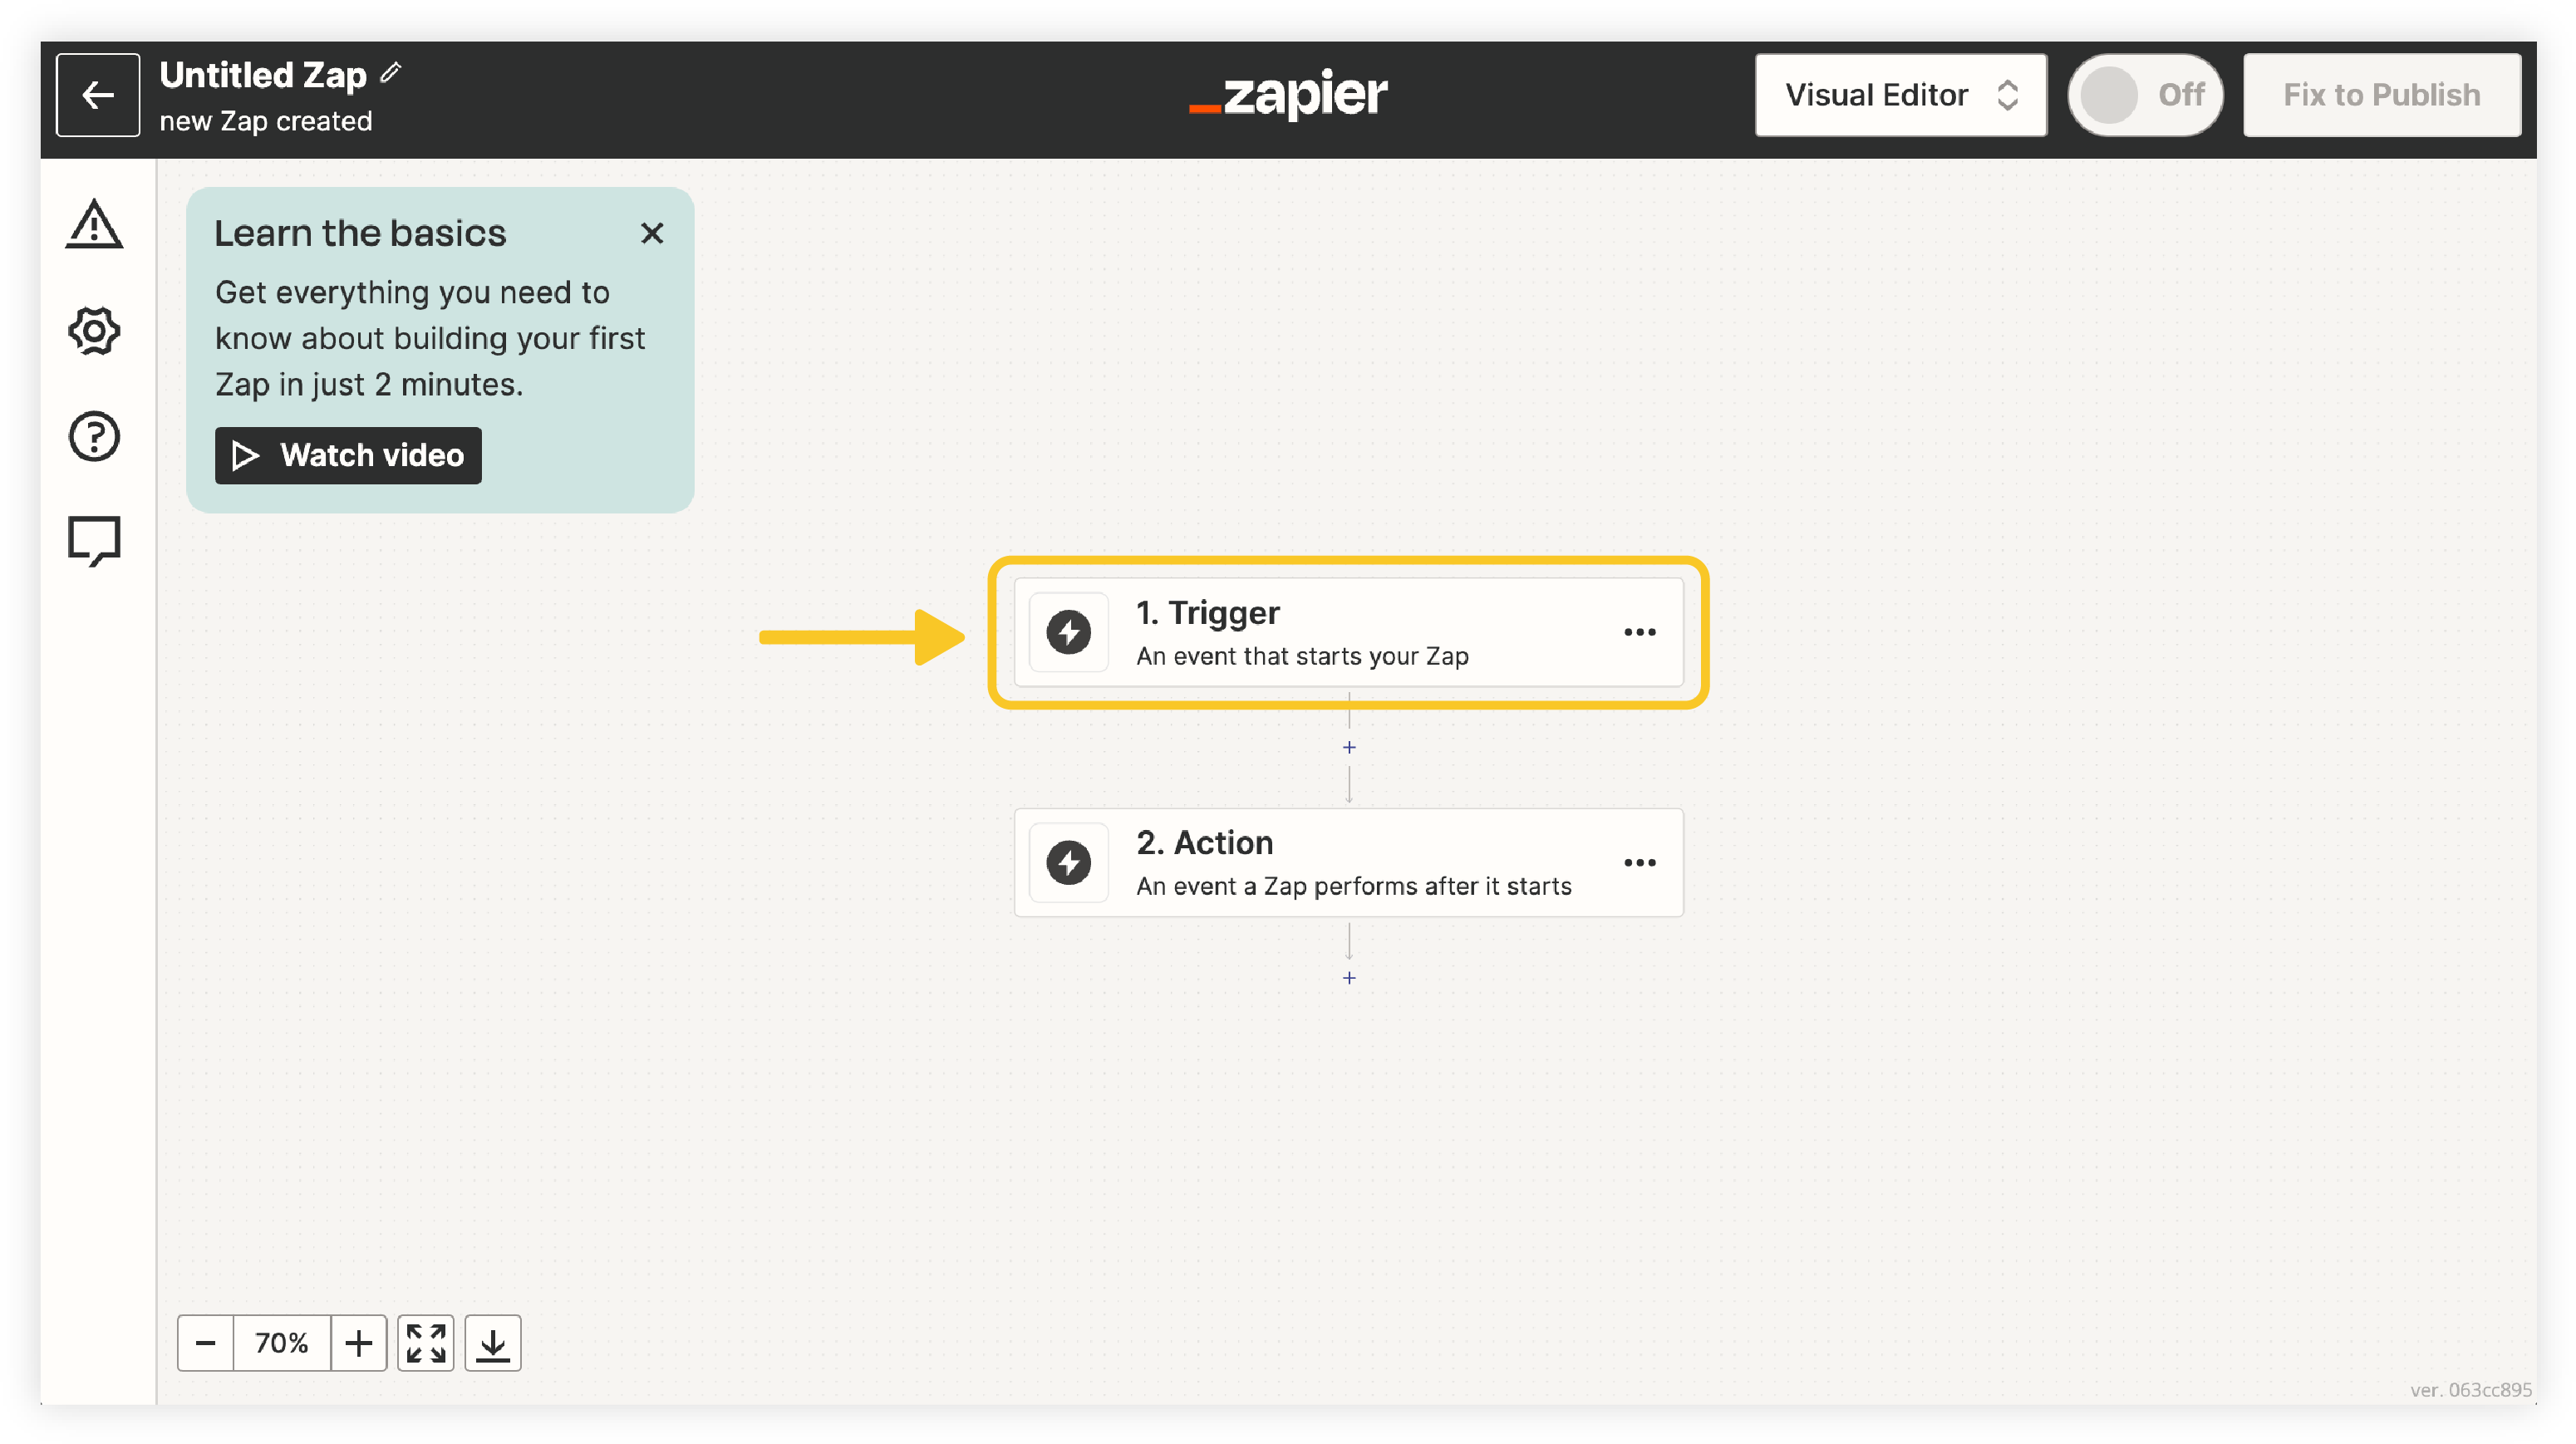Viewport: 2576px width, 1444px height.
Task: Open the Action step three-dots menu
Action: click(1639, 862)
